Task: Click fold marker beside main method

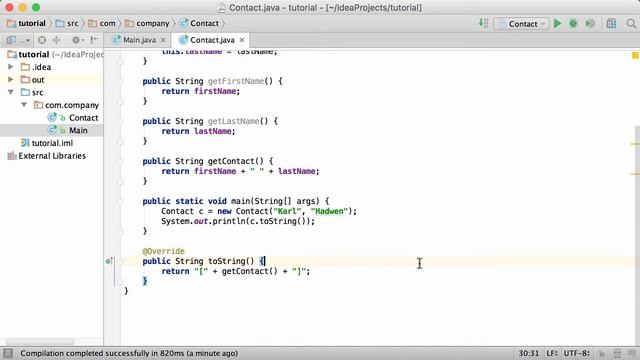Action: point(120,201)
